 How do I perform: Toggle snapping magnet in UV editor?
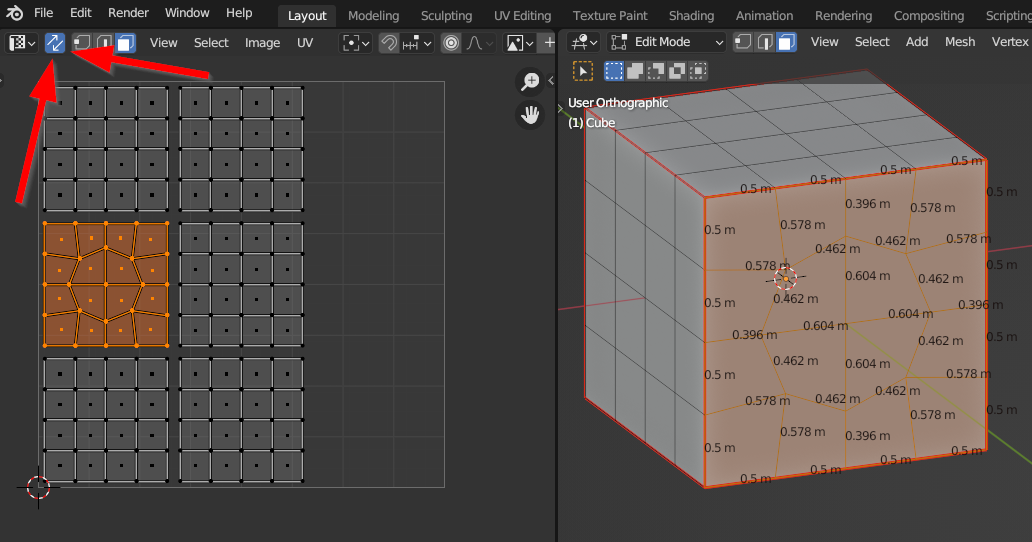[389, 43]
